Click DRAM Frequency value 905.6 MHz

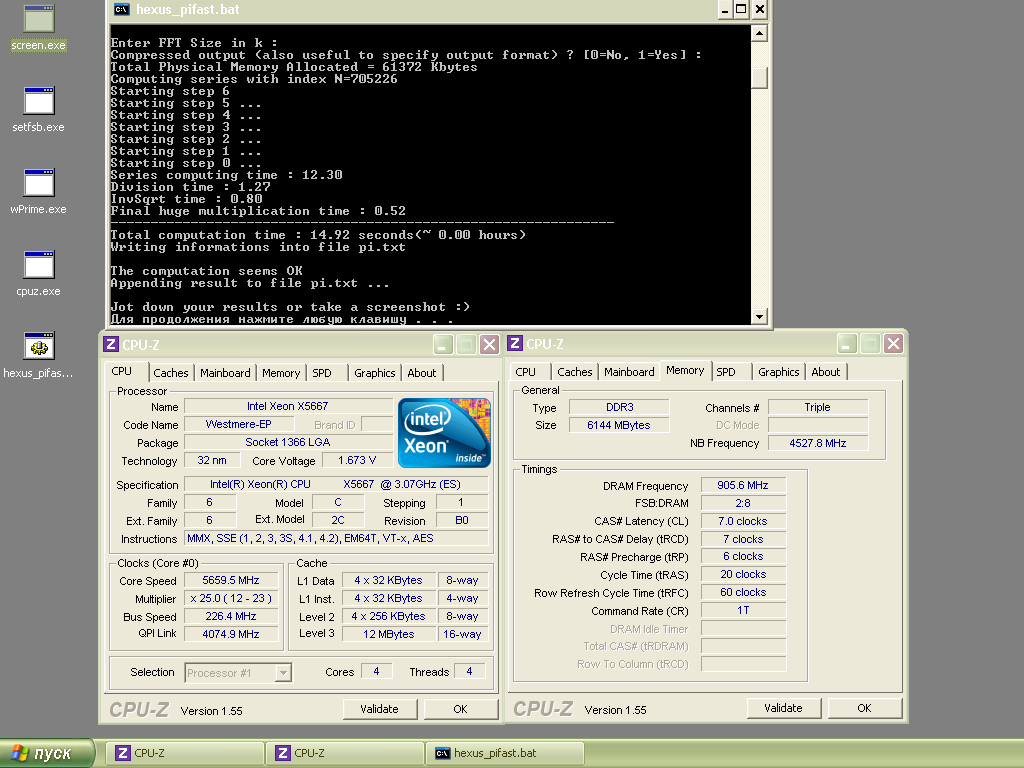pos(743,485)
